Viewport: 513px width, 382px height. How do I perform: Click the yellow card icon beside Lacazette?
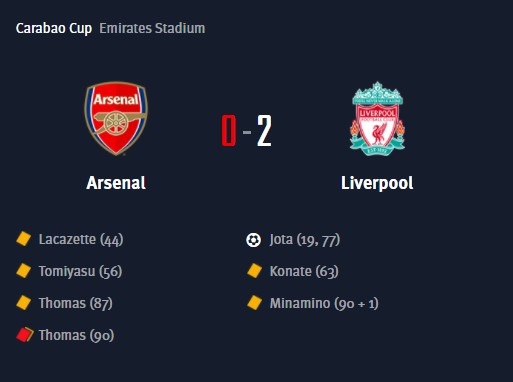point(24,239)
